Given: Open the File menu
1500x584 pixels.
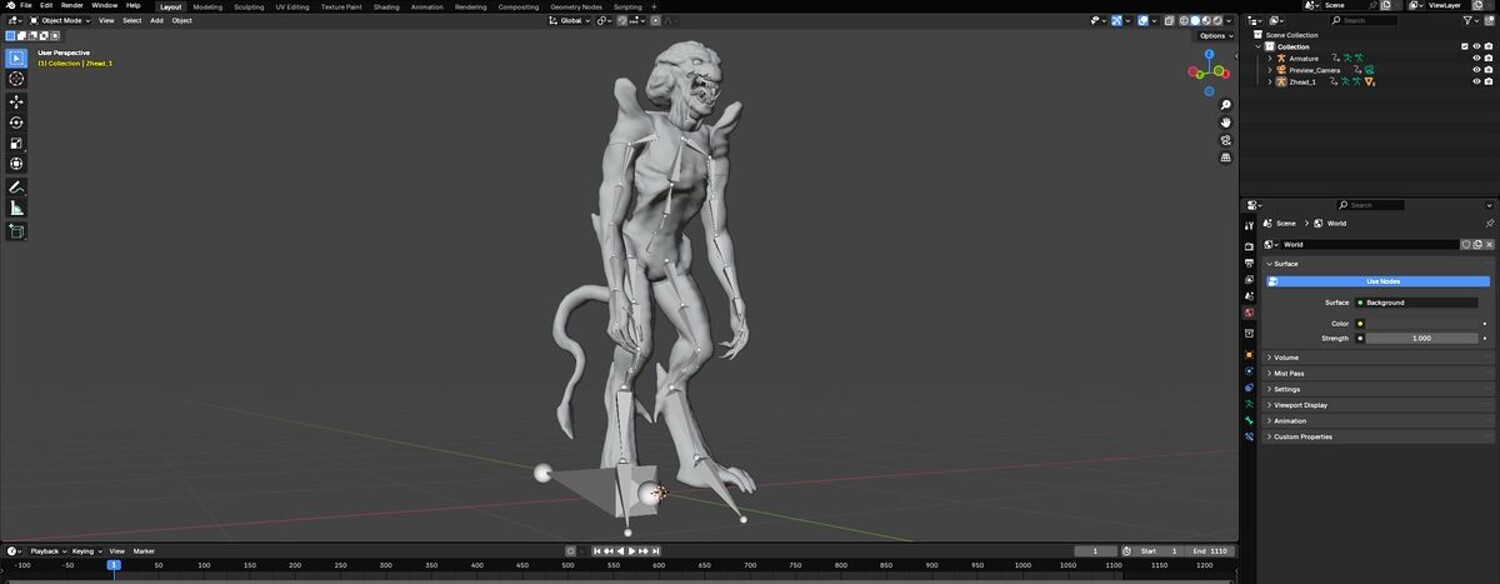Looking at the screenshot, I should (26, 6).
